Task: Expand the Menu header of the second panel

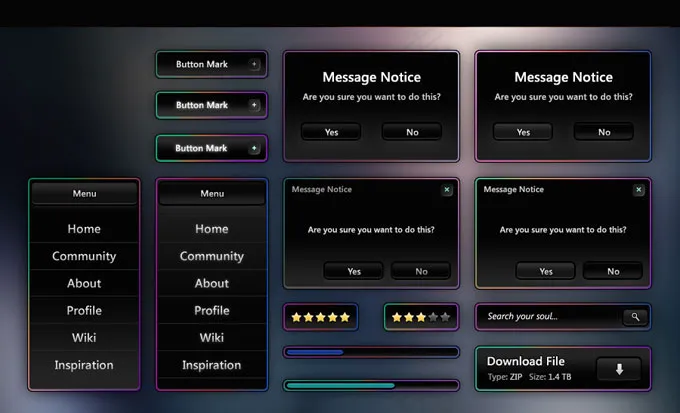Action: coord(212,193)
